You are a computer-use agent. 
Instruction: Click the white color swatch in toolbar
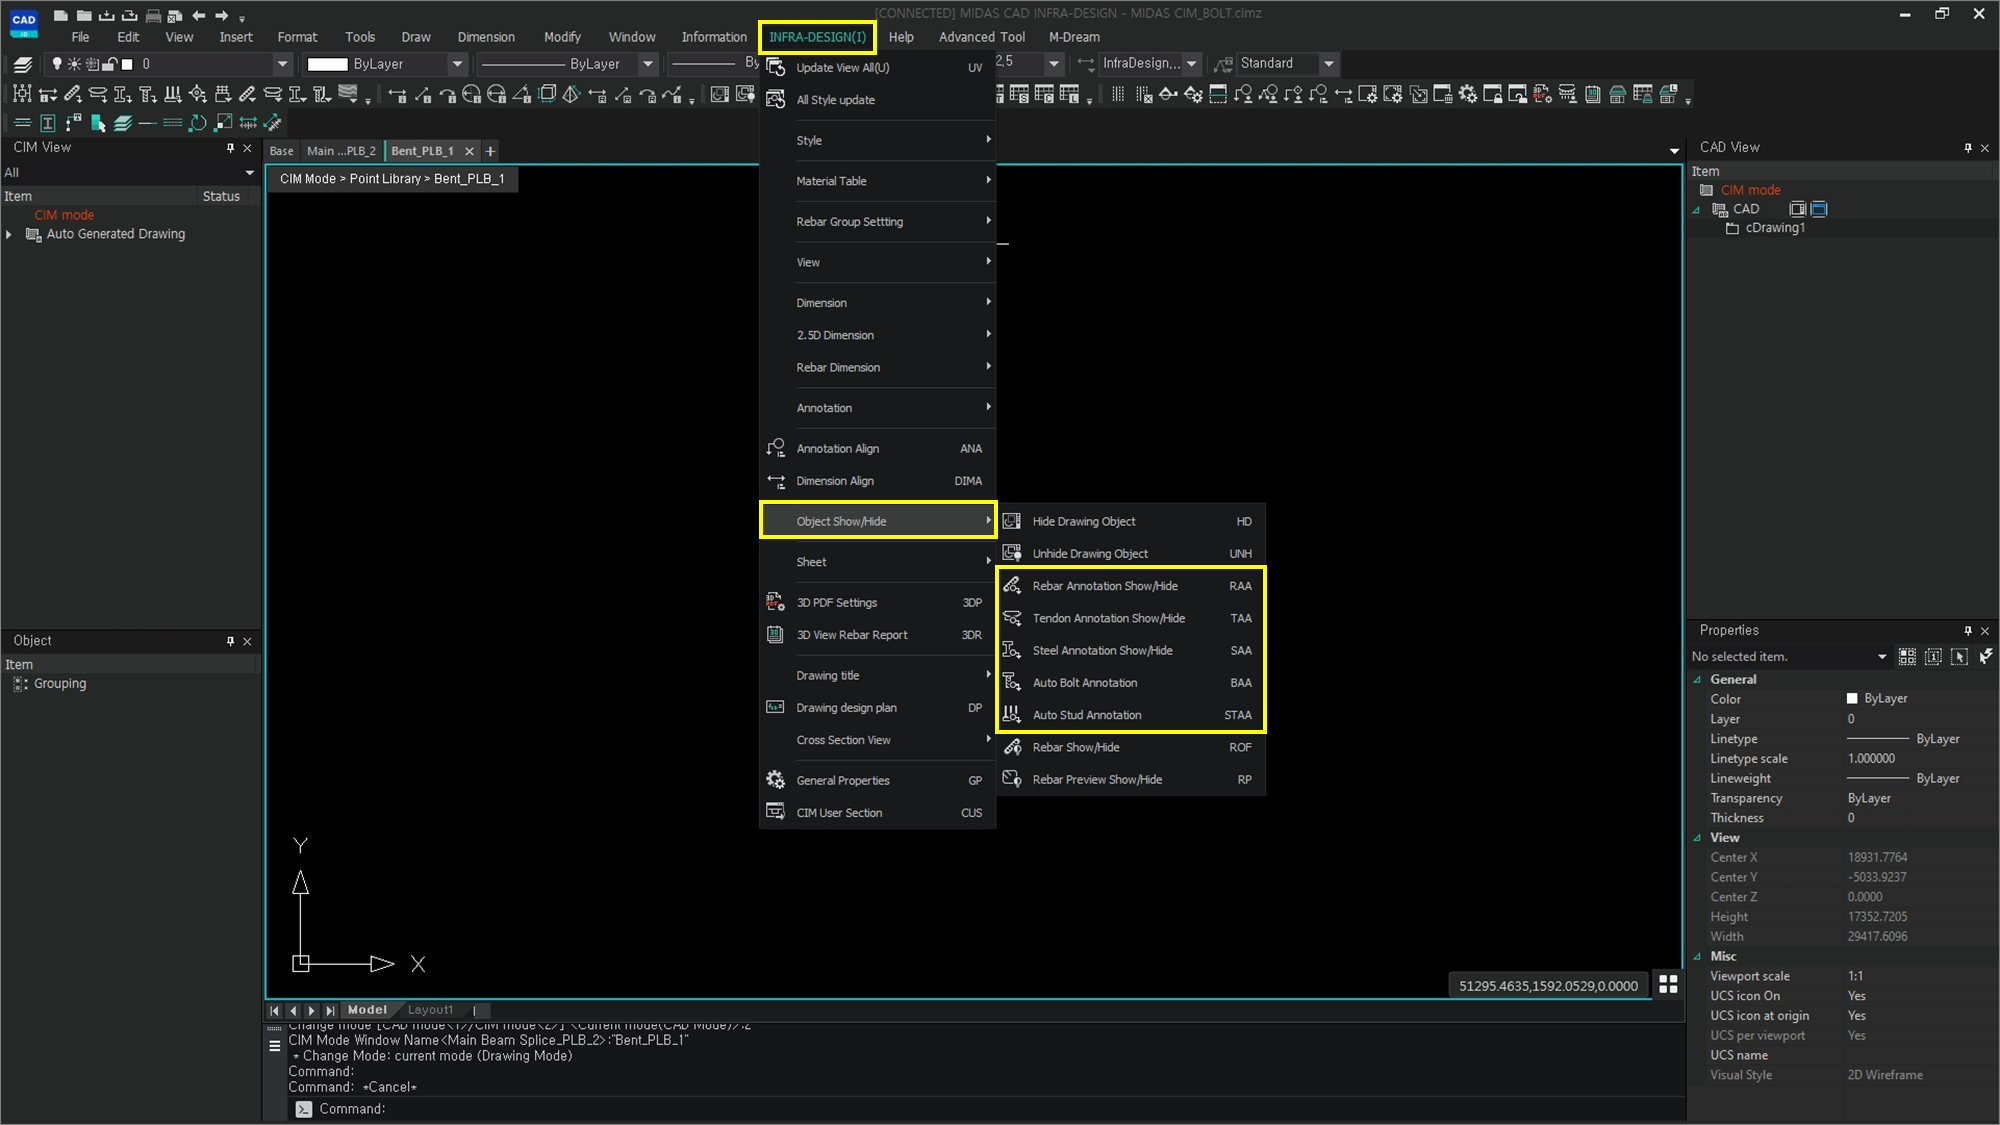[x=327, y=64]
